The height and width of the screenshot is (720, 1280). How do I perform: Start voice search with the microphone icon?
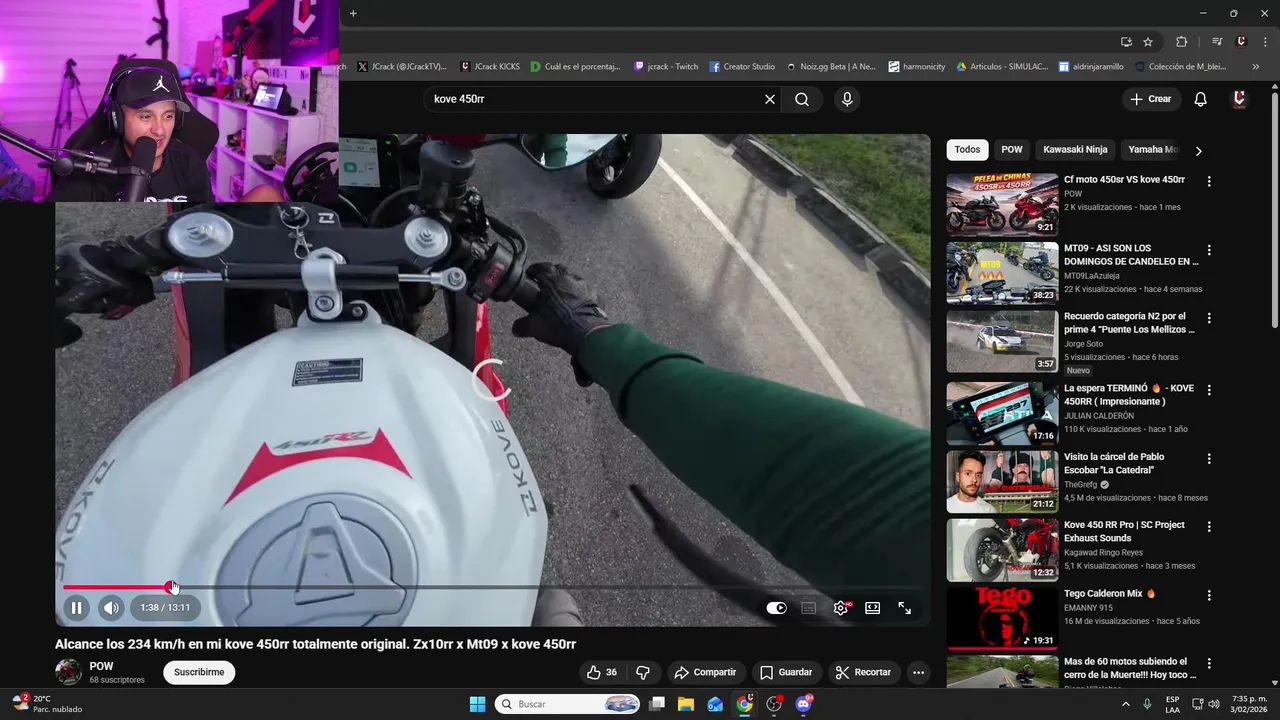847,99
